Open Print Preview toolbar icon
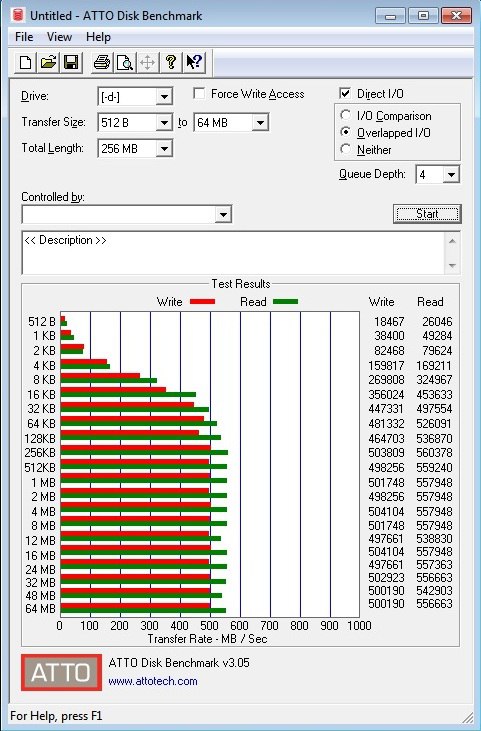Image resolution: width=481 pixels, height=731 pixels. [x=124, y=62]
